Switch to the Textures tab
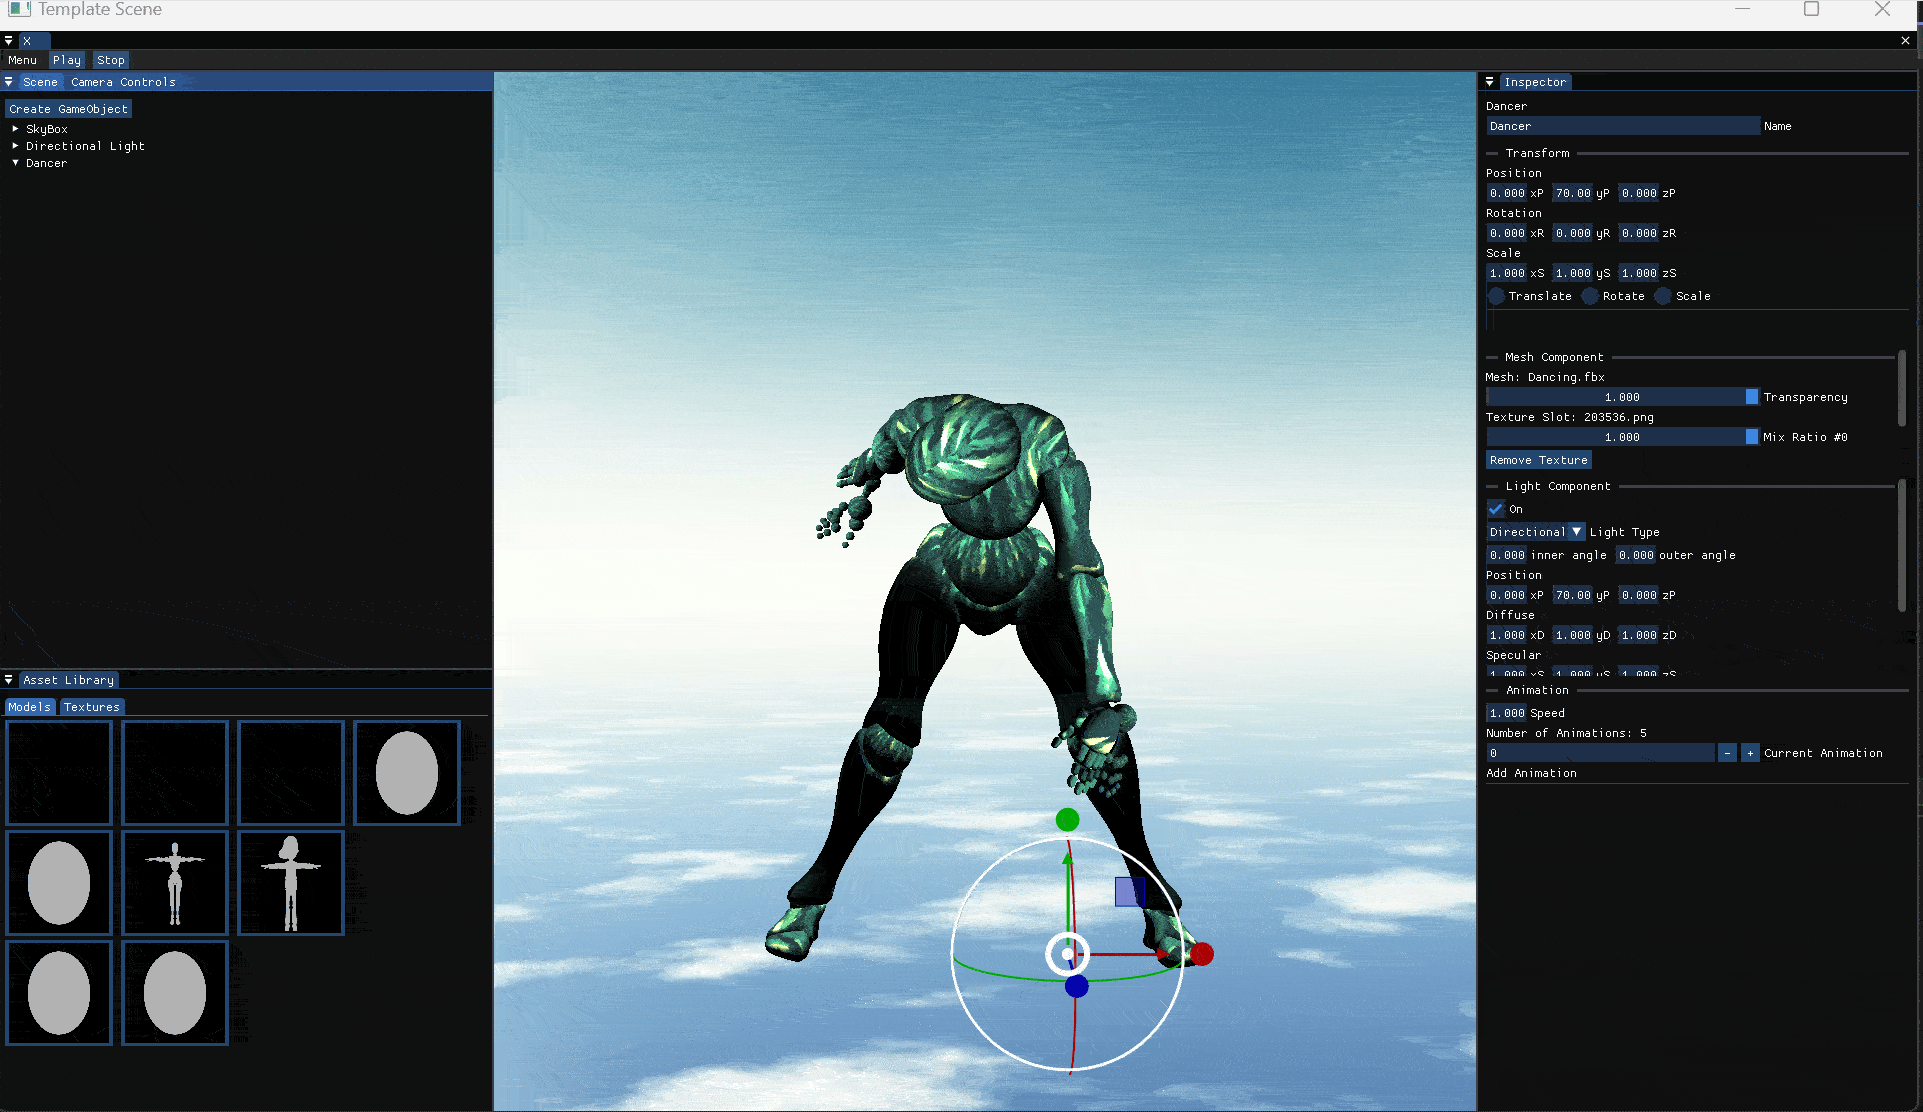The image size is (1923, 1112). (x=91, y=707)
